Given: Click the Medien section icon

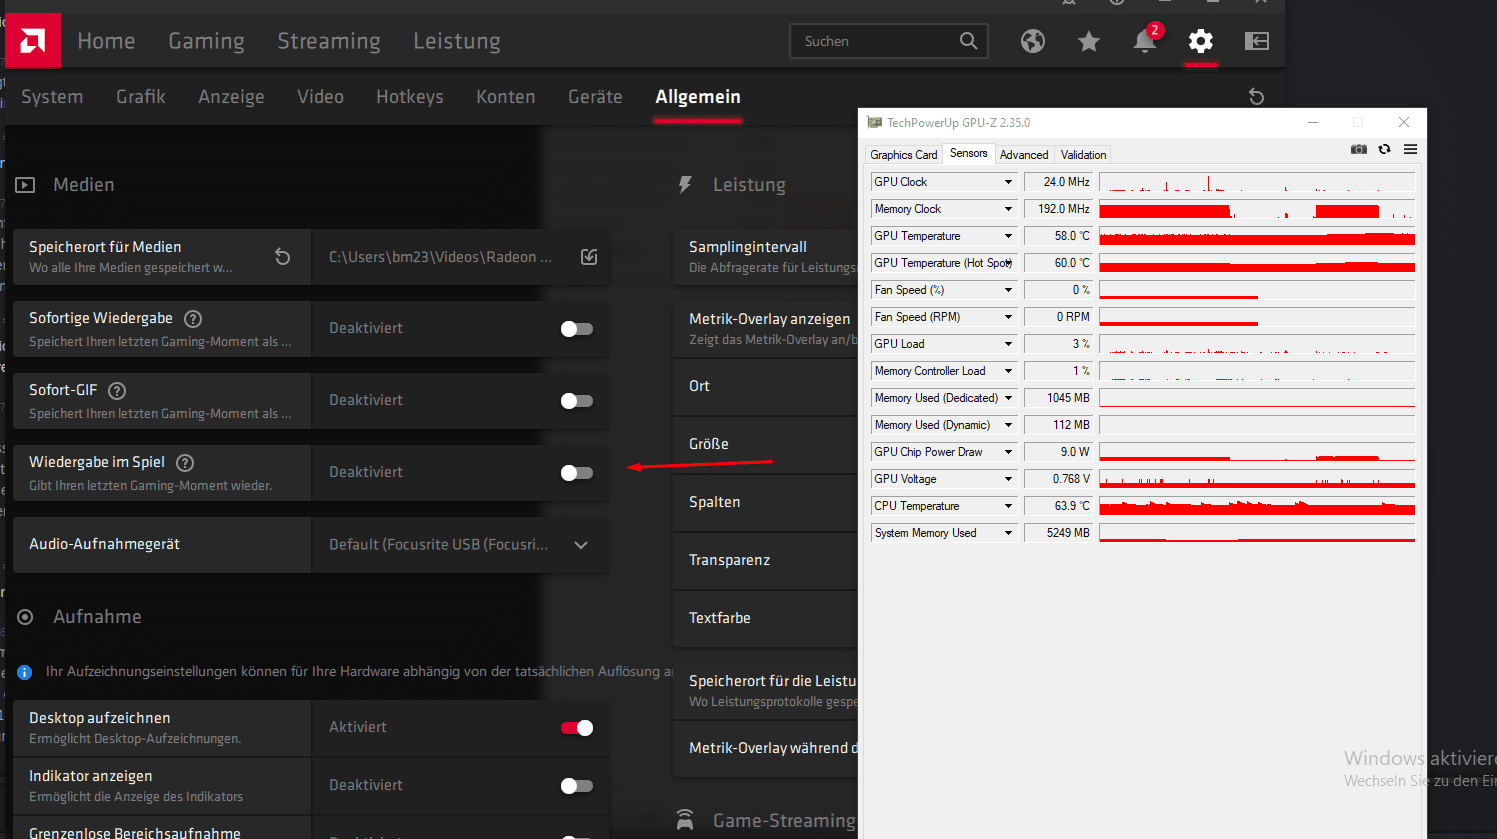Looking at the screenshot, I should [x=25, y=185].
